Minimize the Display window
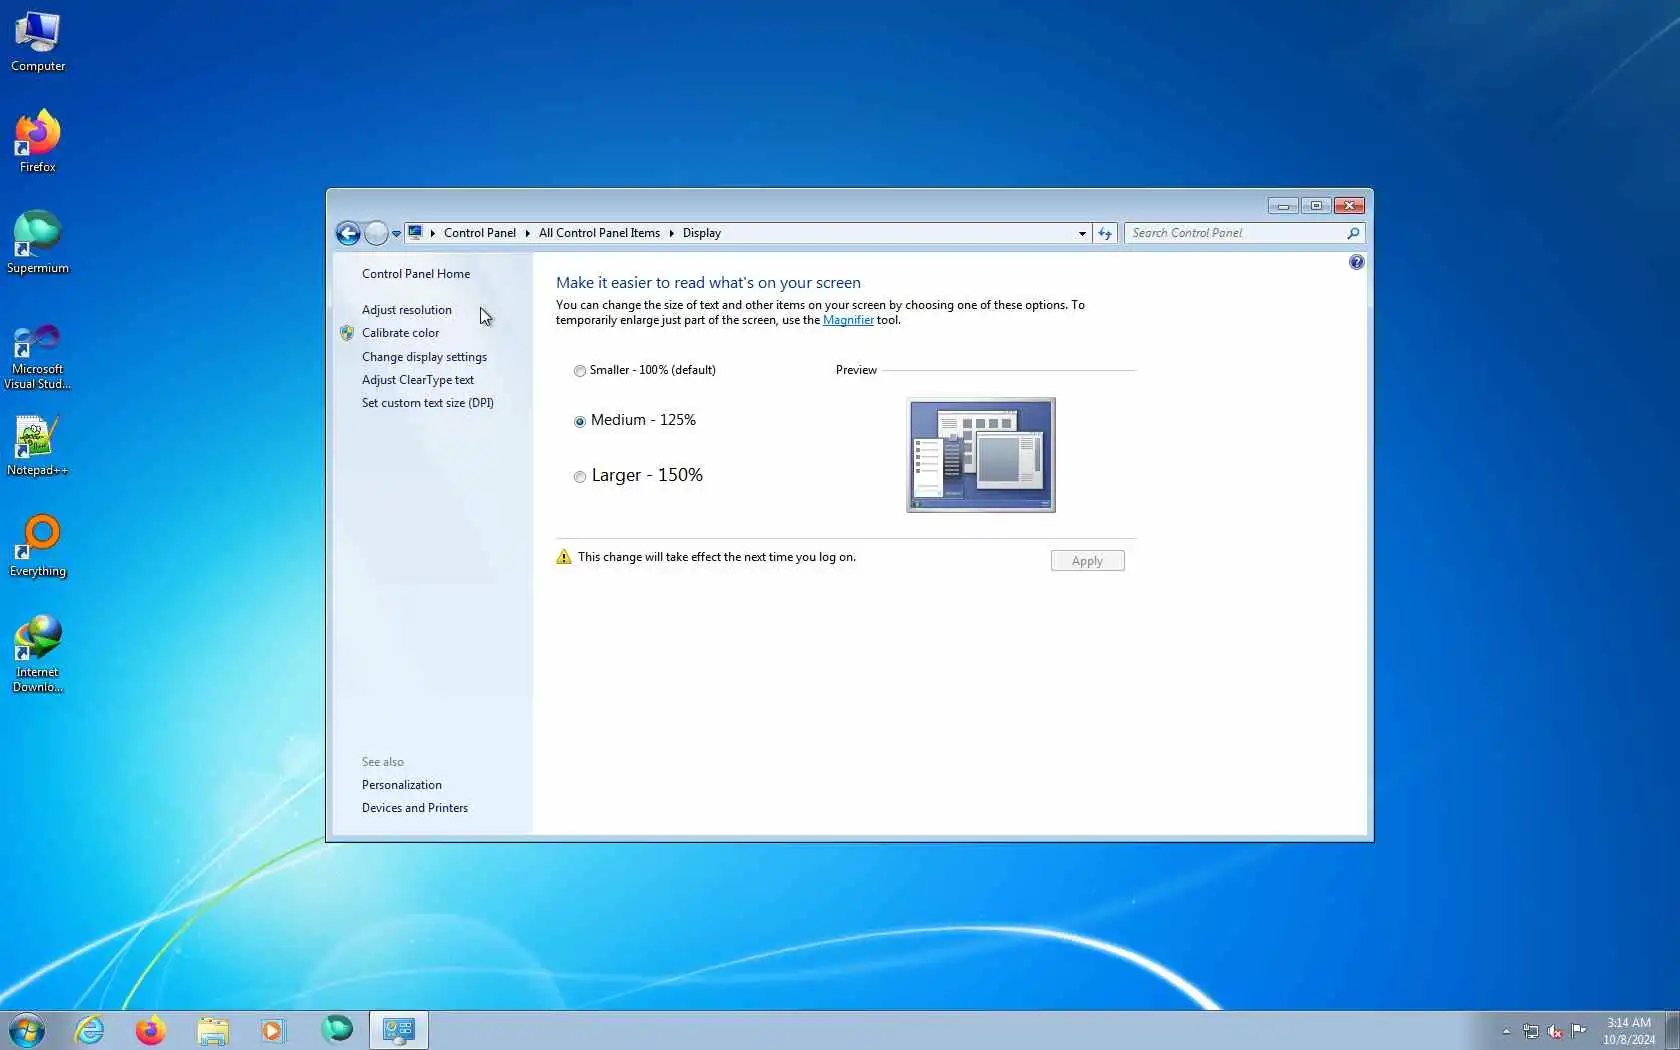The width and height of the screenshot is (1680, 1050). coord(1283,206)
